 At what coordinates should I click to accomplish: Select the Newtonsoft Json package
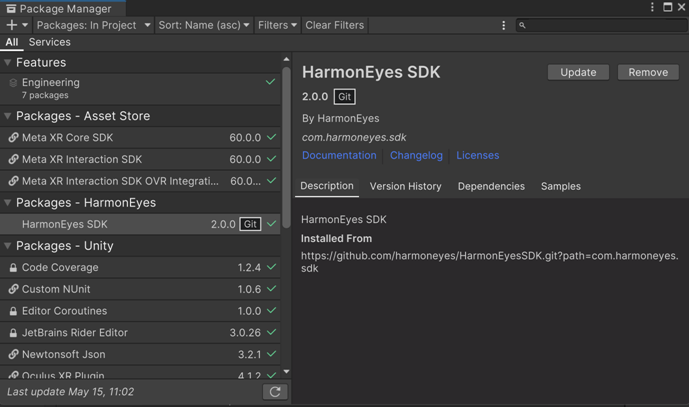point(140,354)
